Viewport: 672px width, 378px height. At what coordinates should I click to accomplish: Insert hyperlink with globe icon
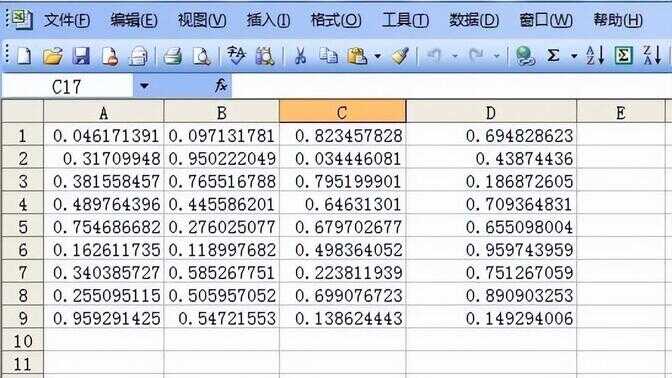[x=525, y=56]
